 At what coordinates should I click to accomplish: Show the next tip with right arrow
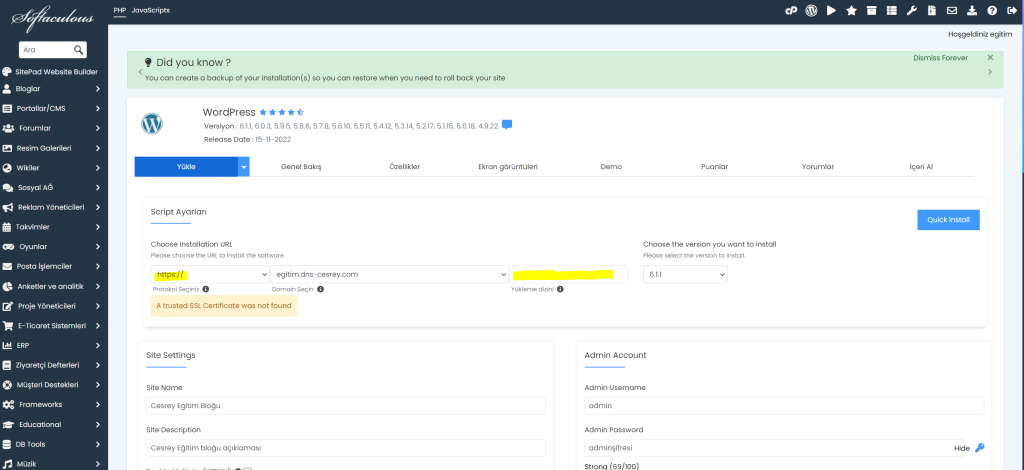pos(990,72)
